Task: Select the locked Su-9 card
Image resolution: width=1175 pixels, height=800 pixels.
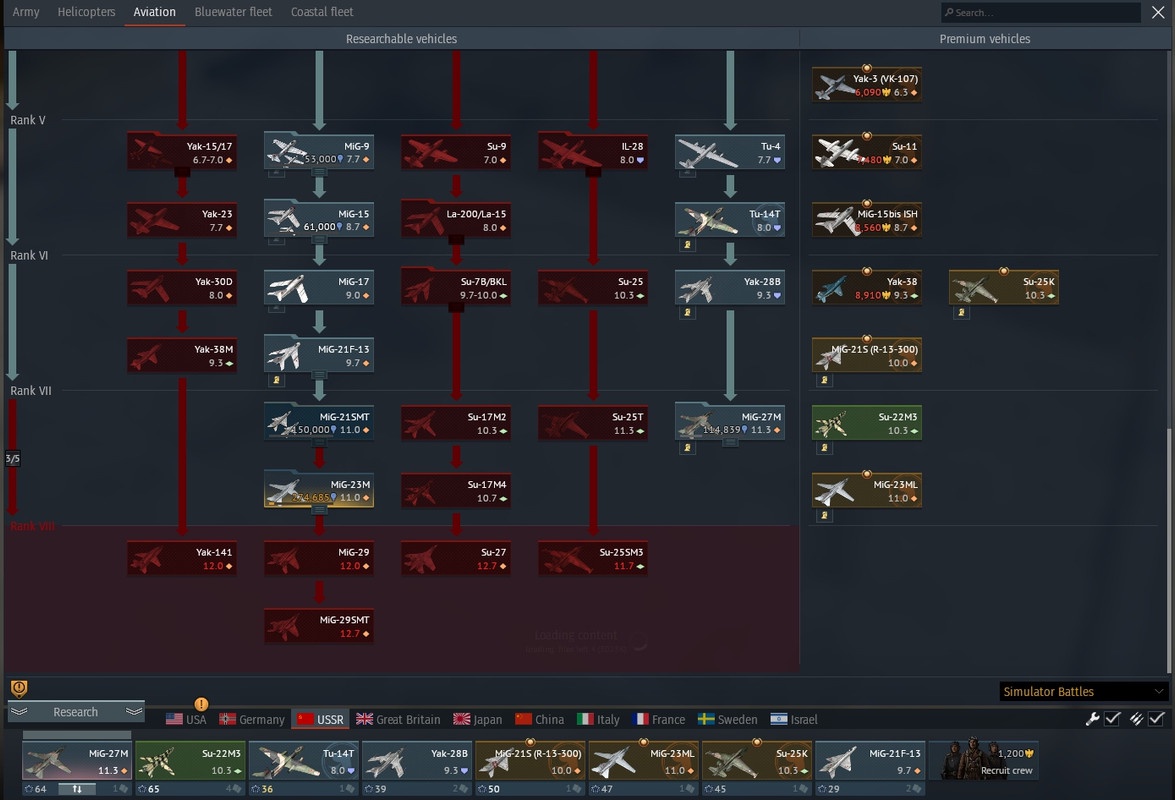Action: tap(456, 151)
